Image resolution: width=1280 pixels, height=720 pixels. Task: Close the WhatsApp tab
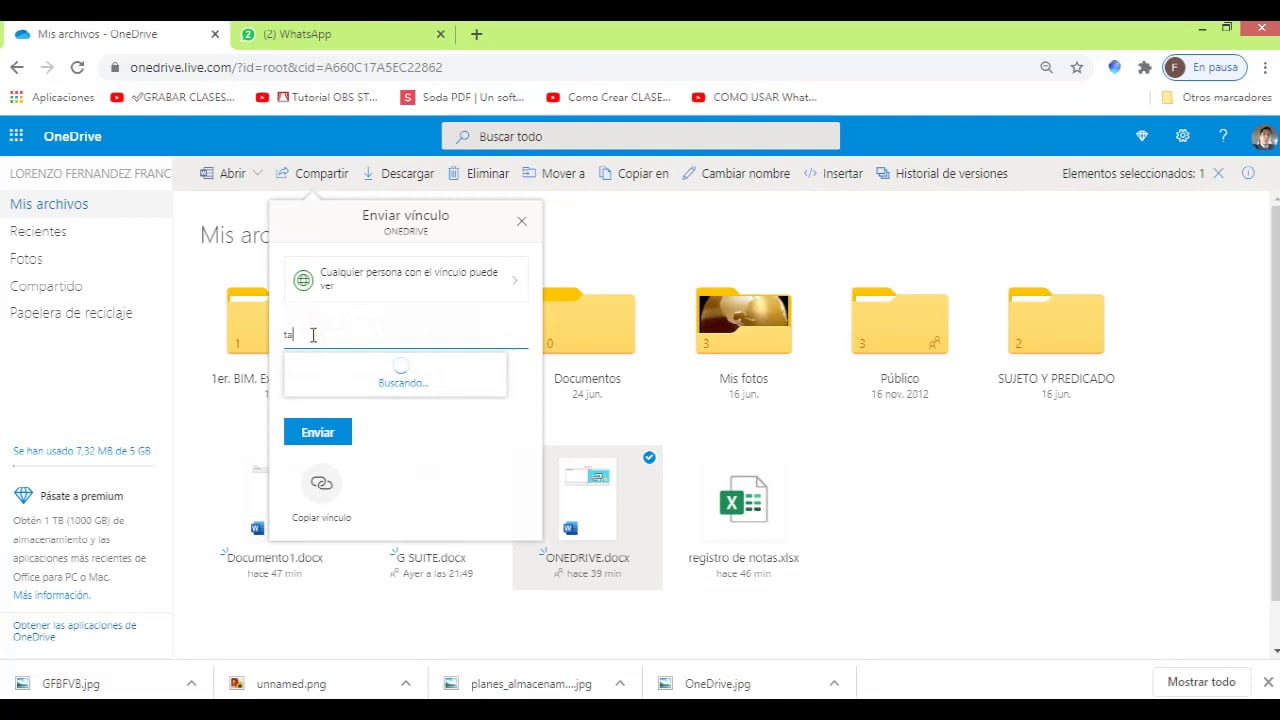[x=441, y=34]
